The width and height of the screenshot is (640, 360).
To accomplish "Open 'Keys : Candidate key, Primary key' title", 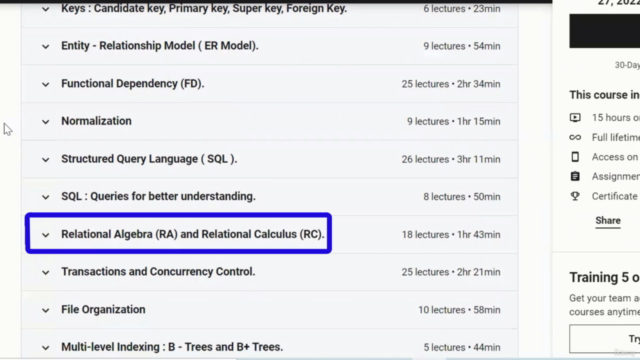I will pyautogui.click(x=204, y=8).
